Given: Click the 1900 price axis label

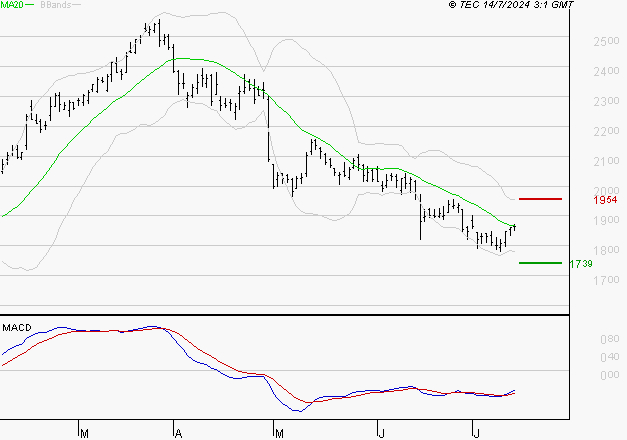Looking at the screenshot, I should click(x=606, y=220).
